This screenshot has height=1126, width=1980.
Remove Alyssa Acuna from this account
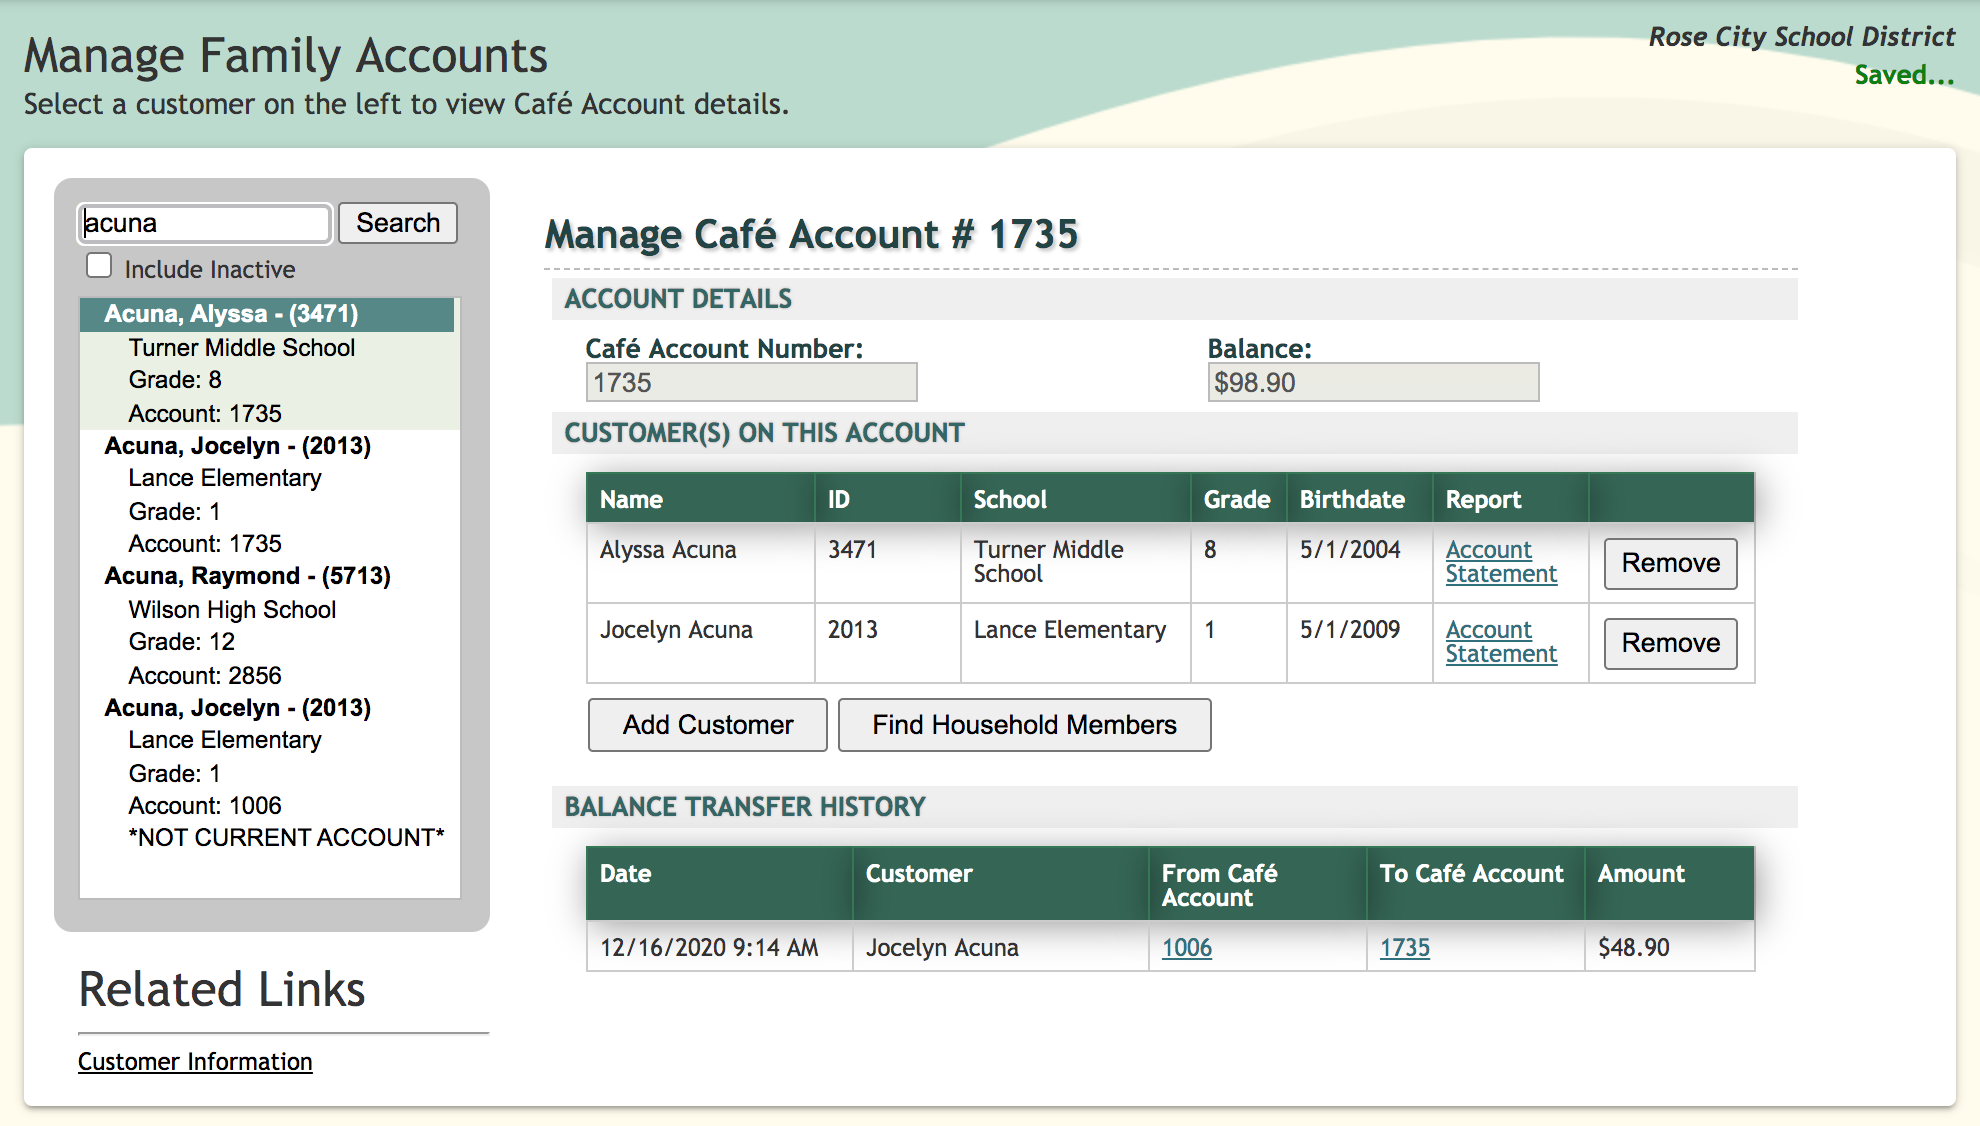point(1670,563)
